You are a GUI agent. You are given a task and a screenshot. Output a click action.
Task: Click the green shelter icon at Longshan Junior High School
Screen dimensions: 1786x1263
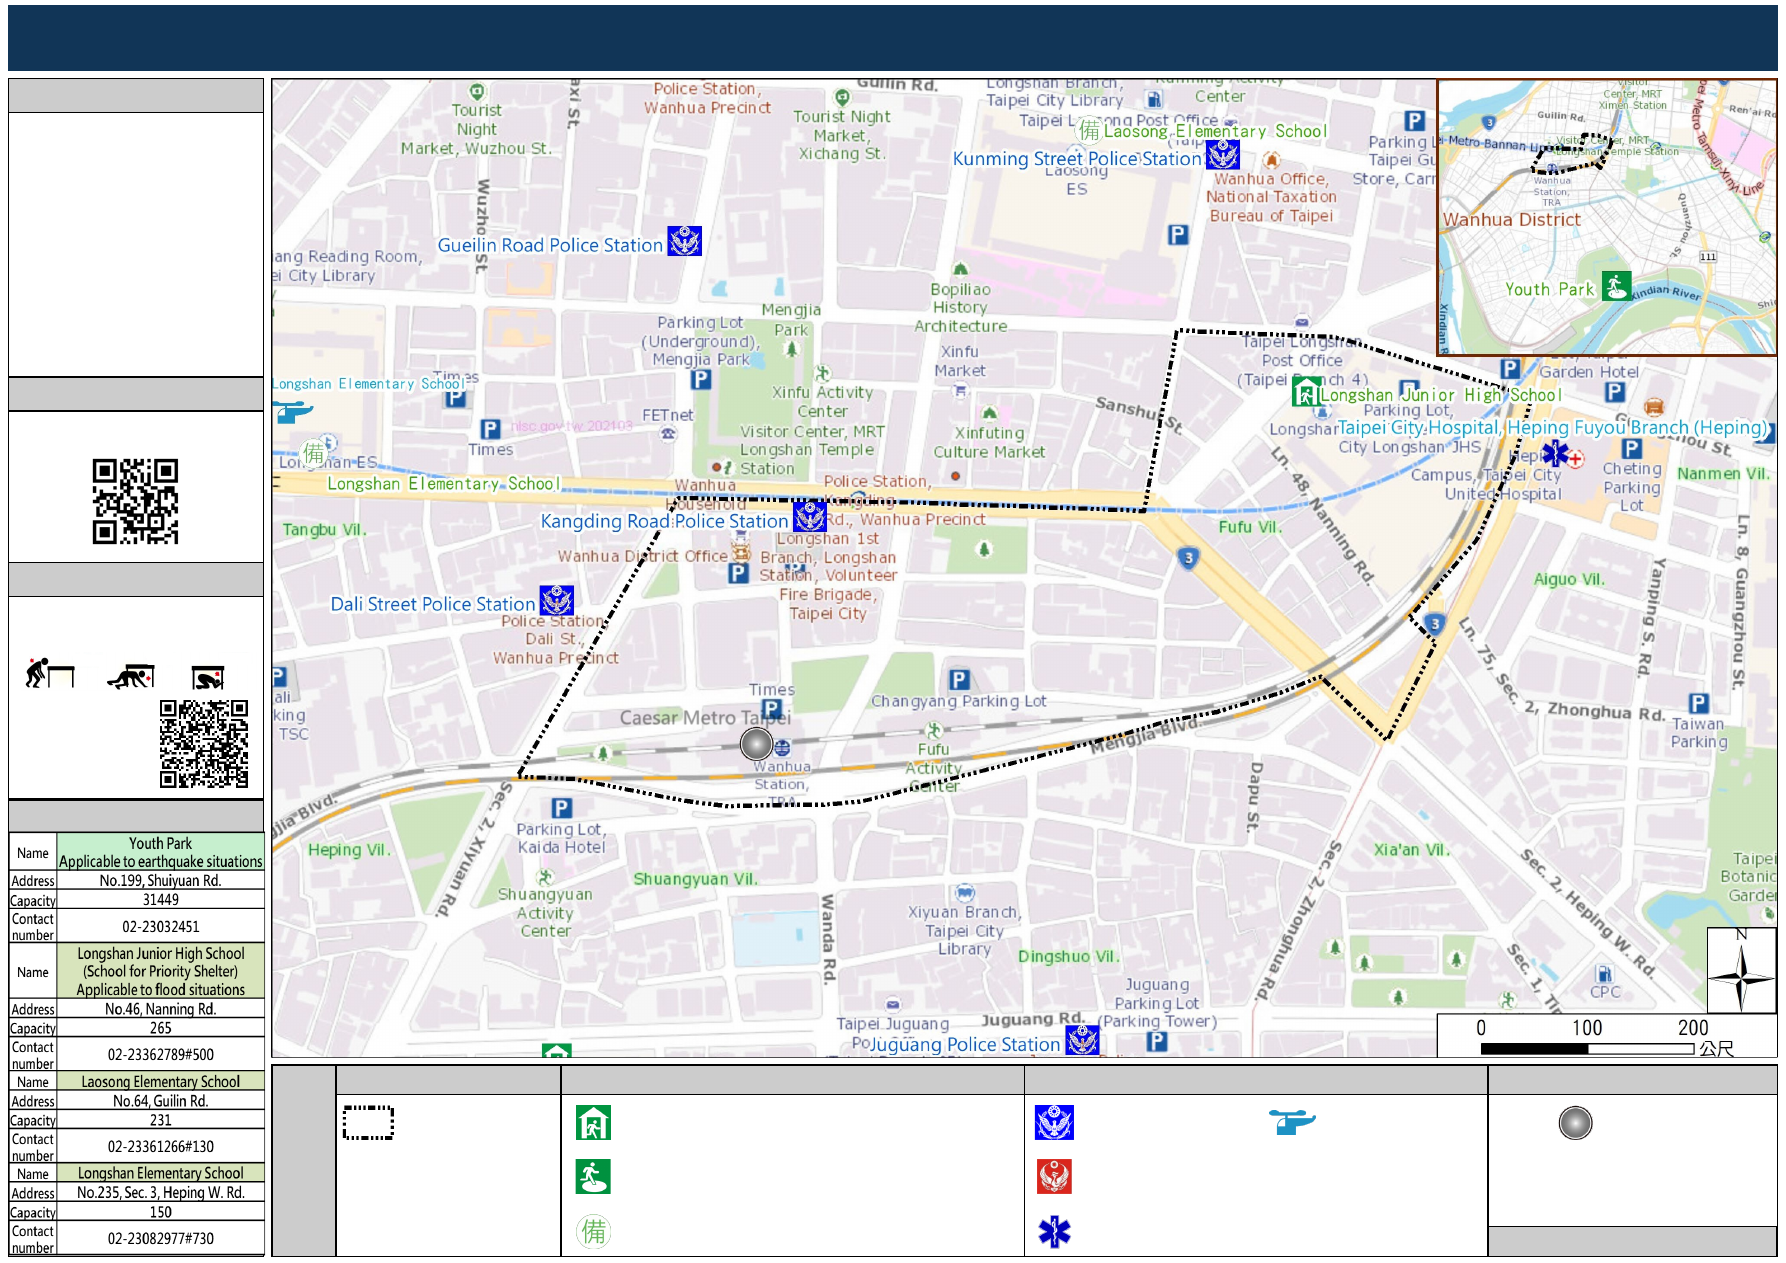1306,392
